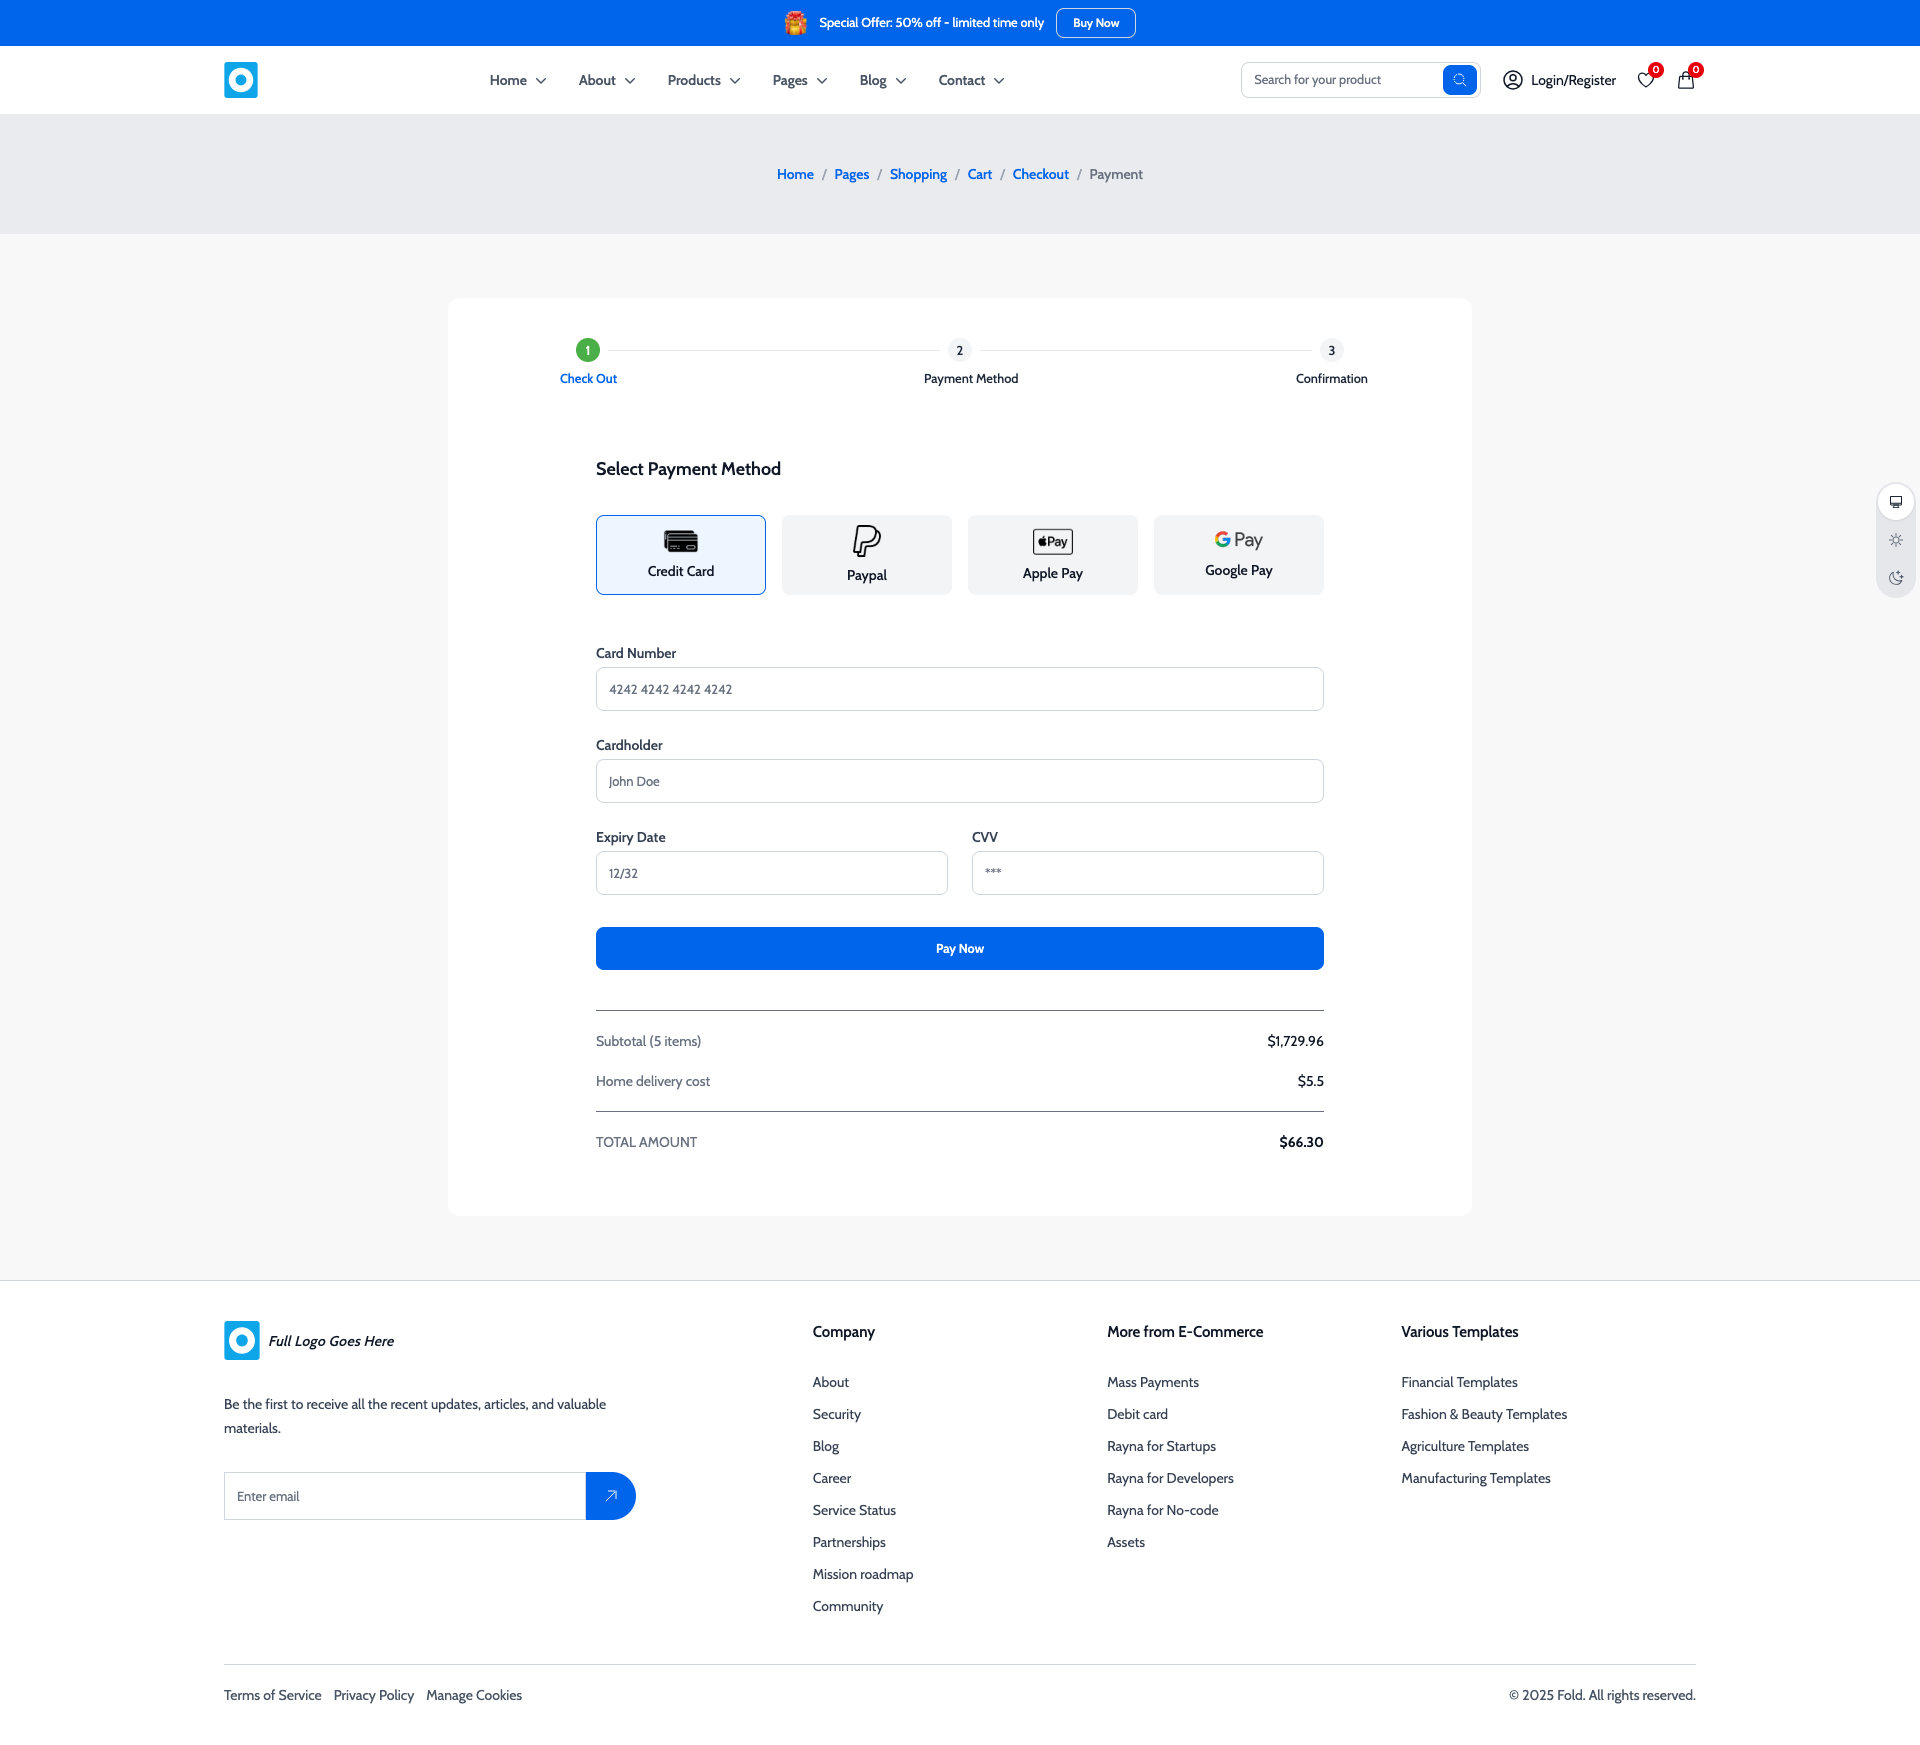Viewport: 1920px width, 1745px height.
Task: Open the shopping cart icon
Action: pos(1685,80)
